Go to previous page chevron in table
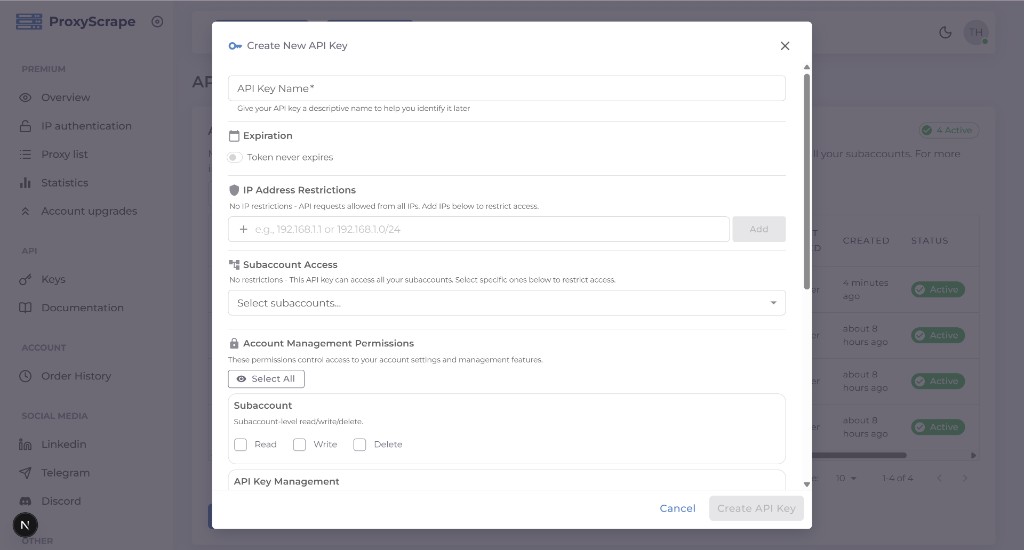 coord(939,478)
